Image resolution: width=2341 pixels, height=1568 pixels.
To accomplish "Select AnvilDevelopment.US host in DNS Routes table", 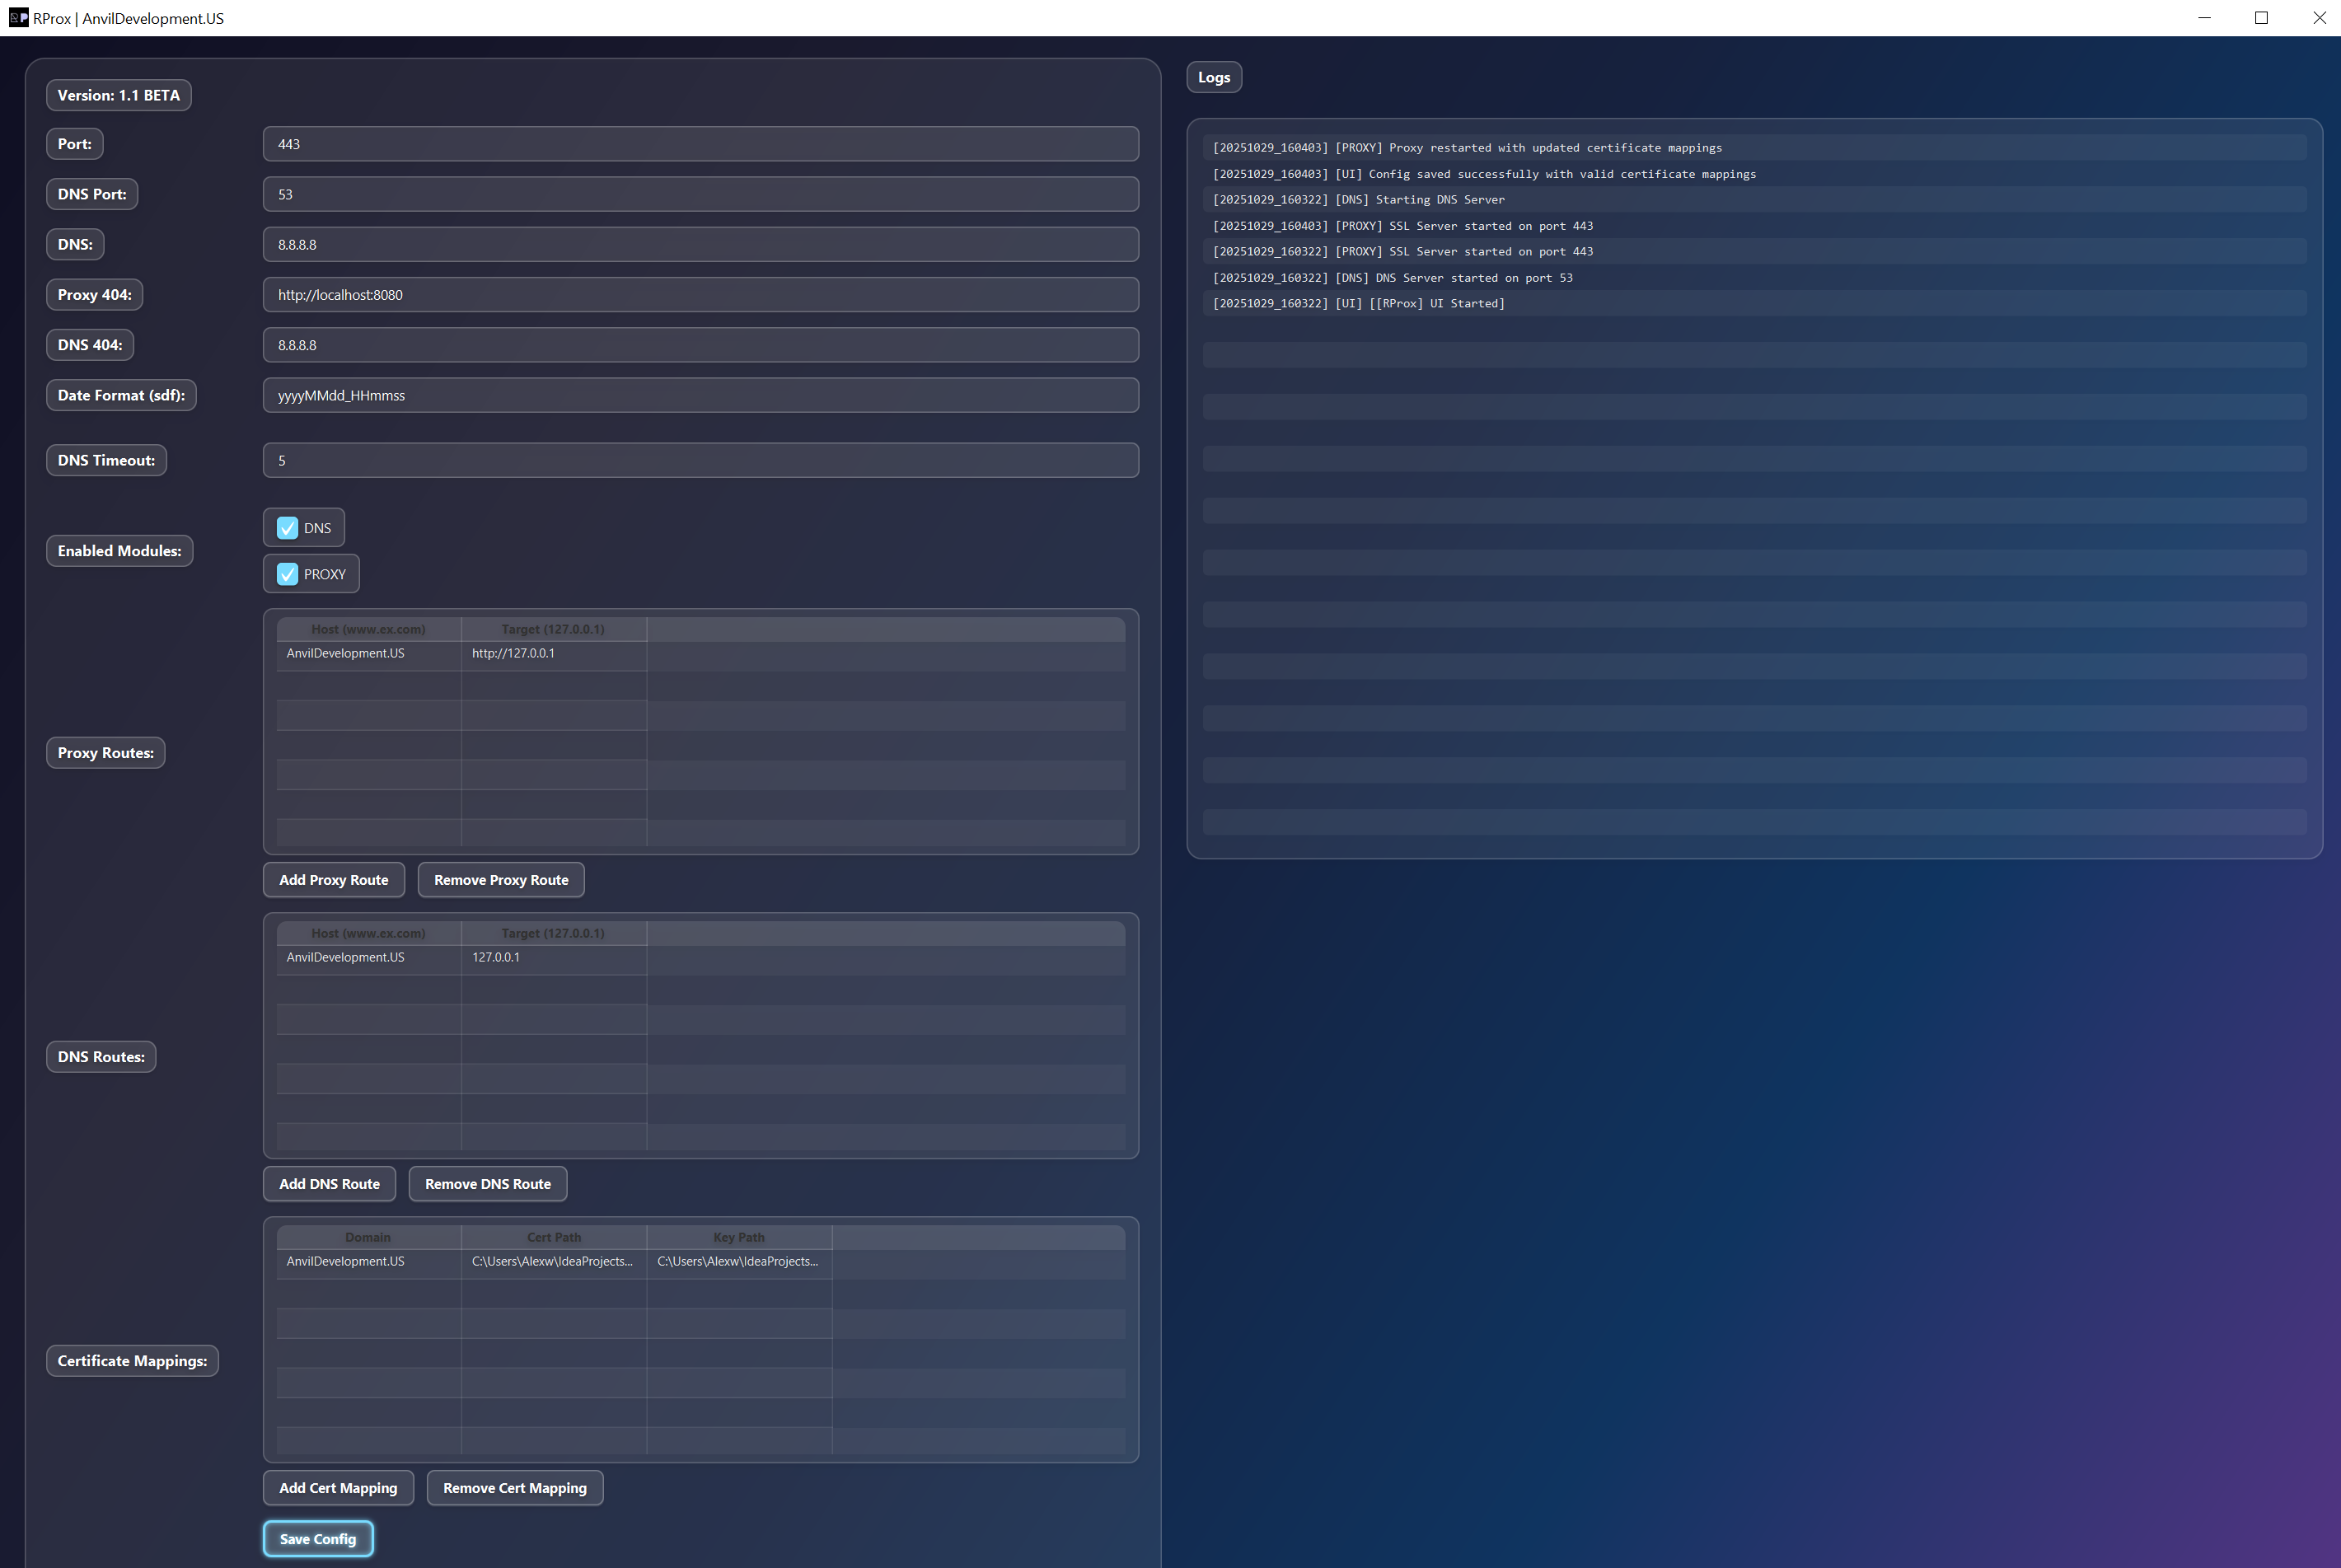I will (x=369, y=958).
